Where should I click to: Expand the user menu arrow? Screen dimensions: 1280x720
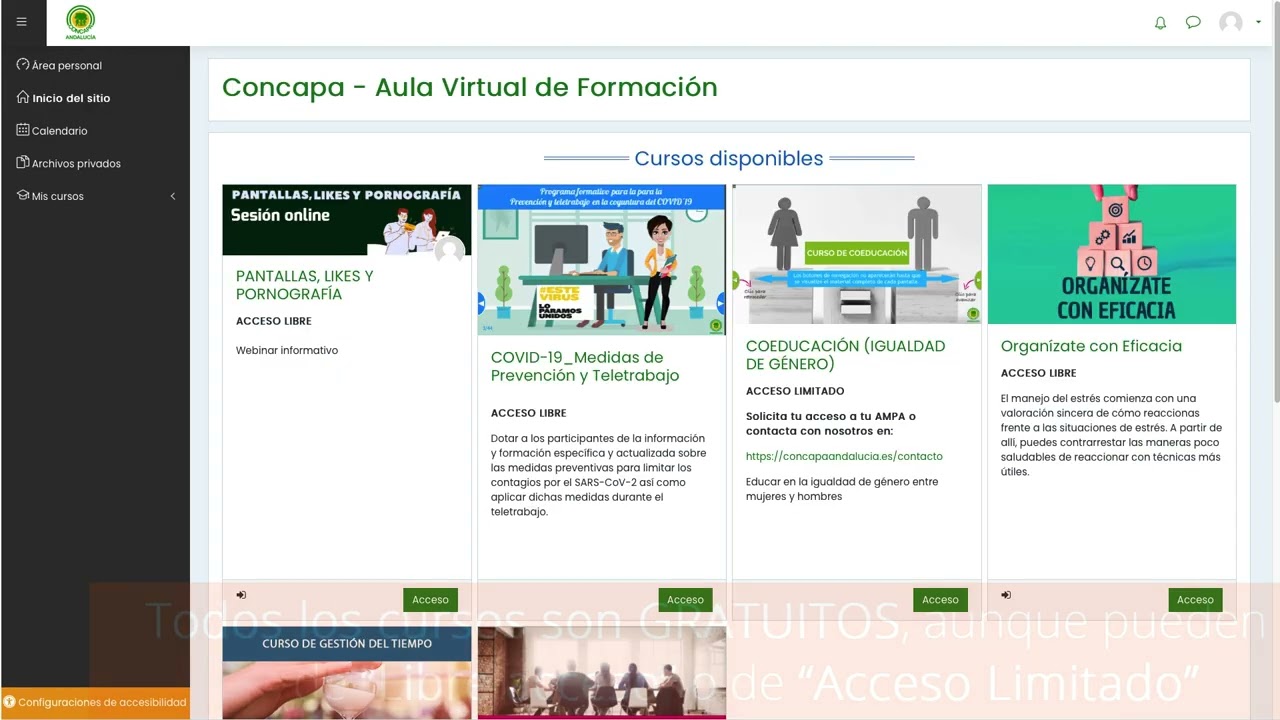1258,22
